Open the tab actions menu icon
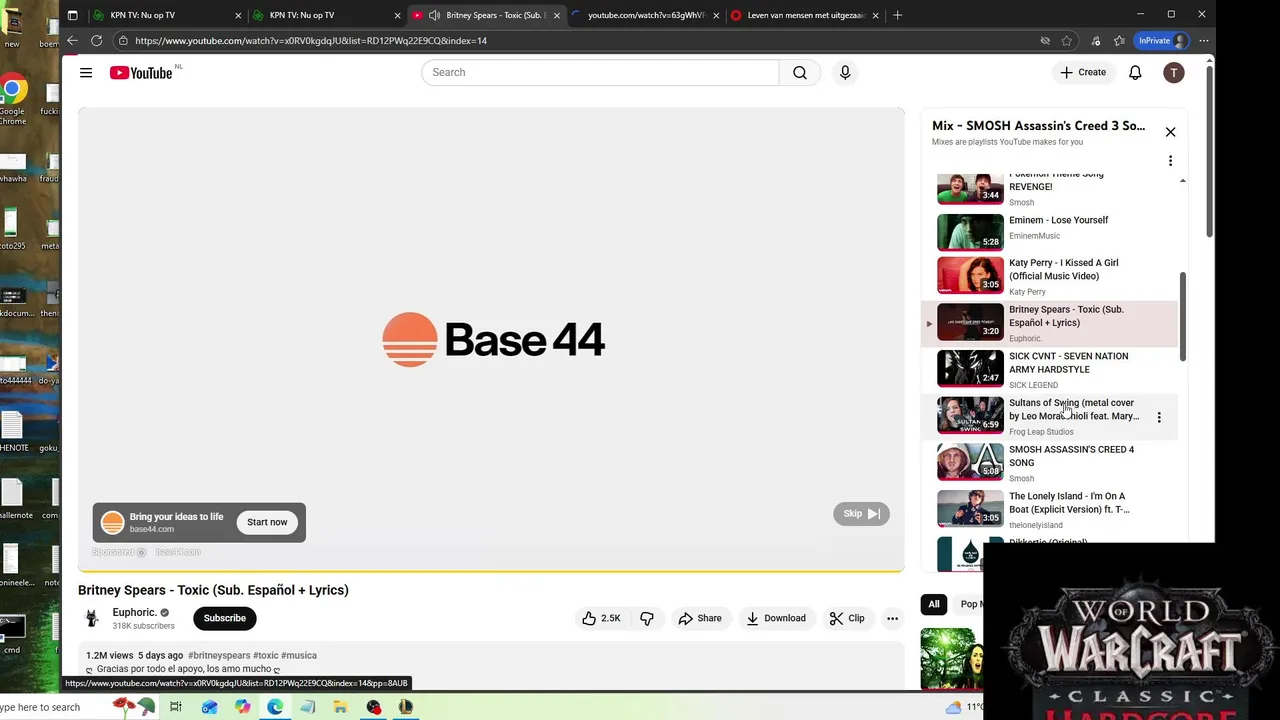This screenshot has height=720, width=1280. (72, 15)
